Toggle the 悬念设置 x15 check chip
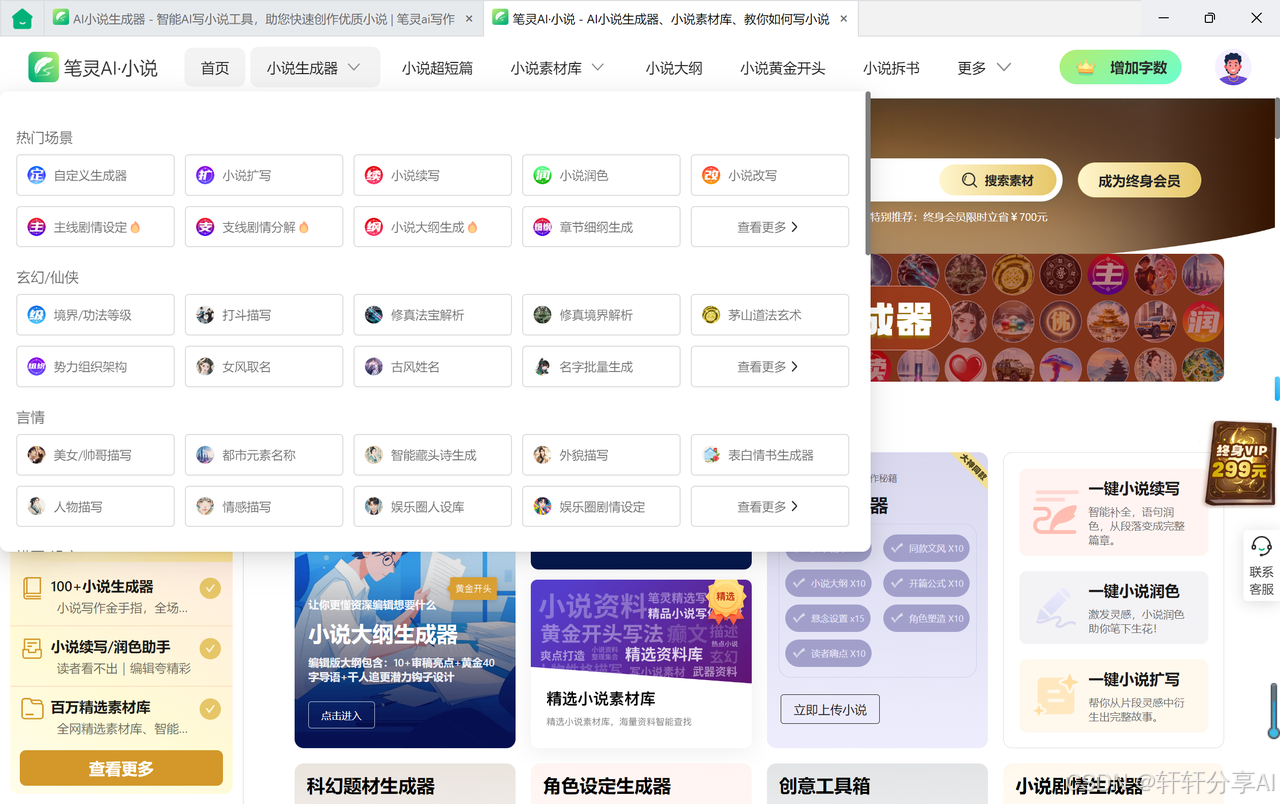 (827, 618)
